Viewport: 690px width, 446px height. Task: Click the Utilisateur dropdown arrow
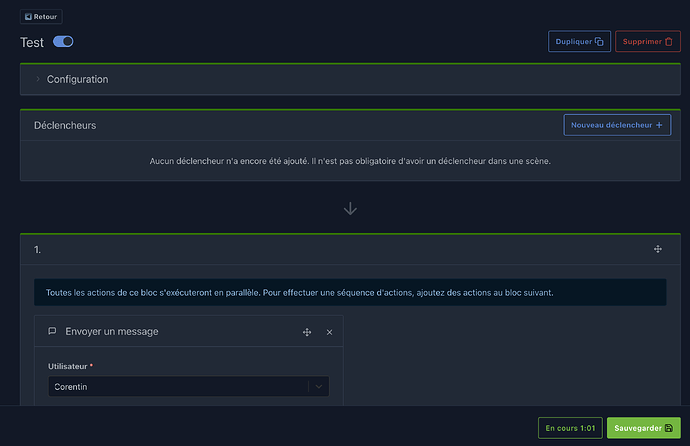click(x=319, y=387)
